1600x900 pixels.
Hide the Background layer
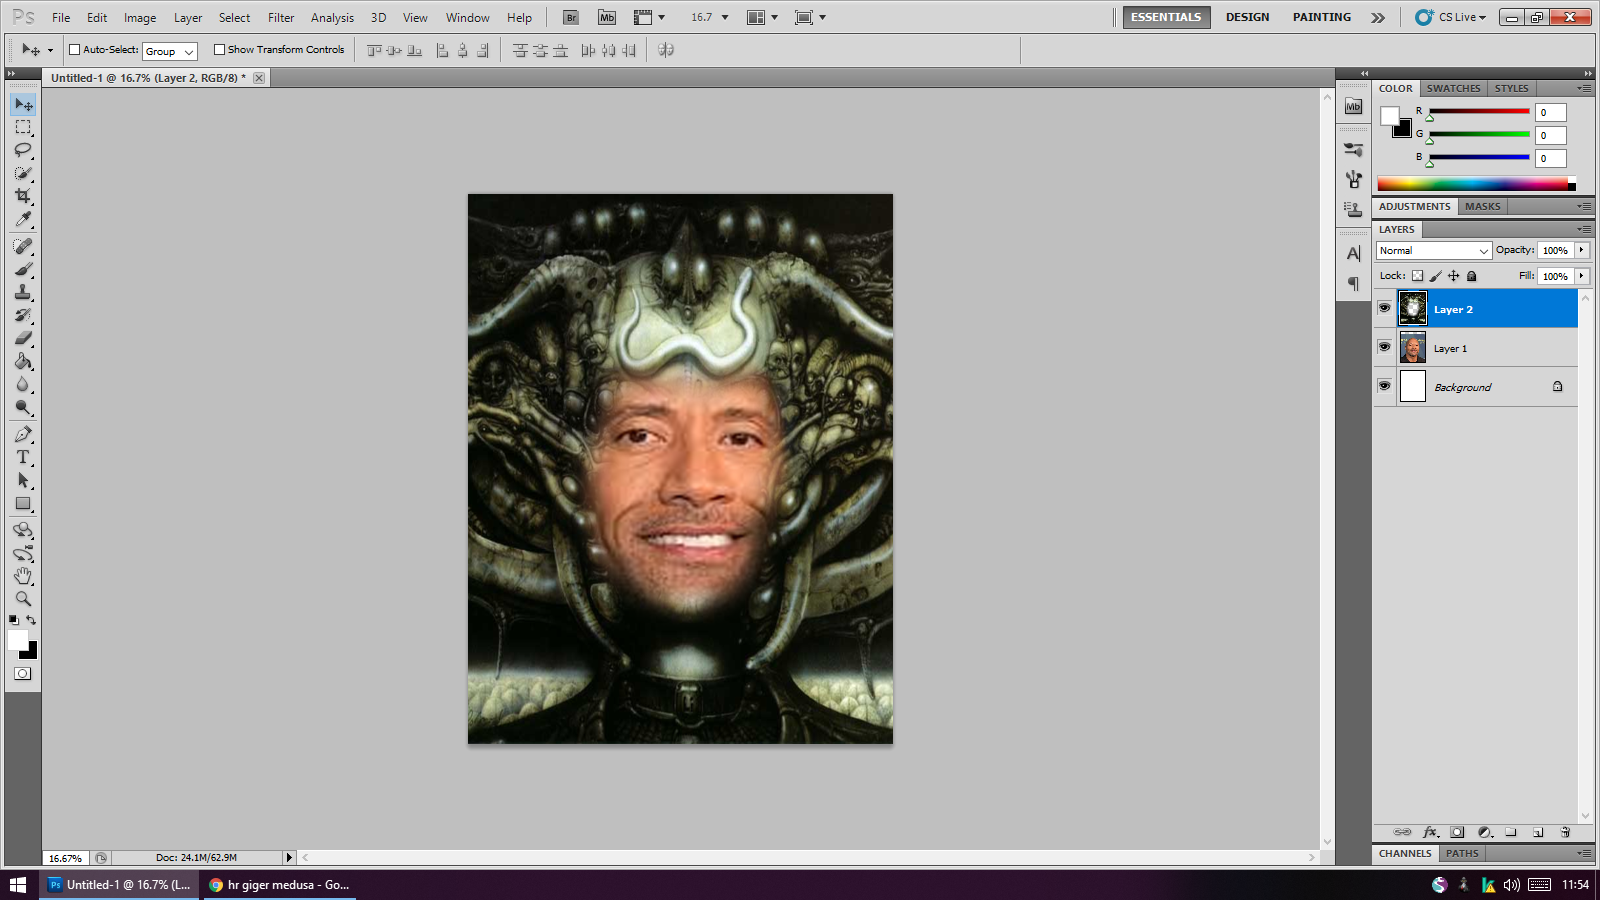point(1384,386)
